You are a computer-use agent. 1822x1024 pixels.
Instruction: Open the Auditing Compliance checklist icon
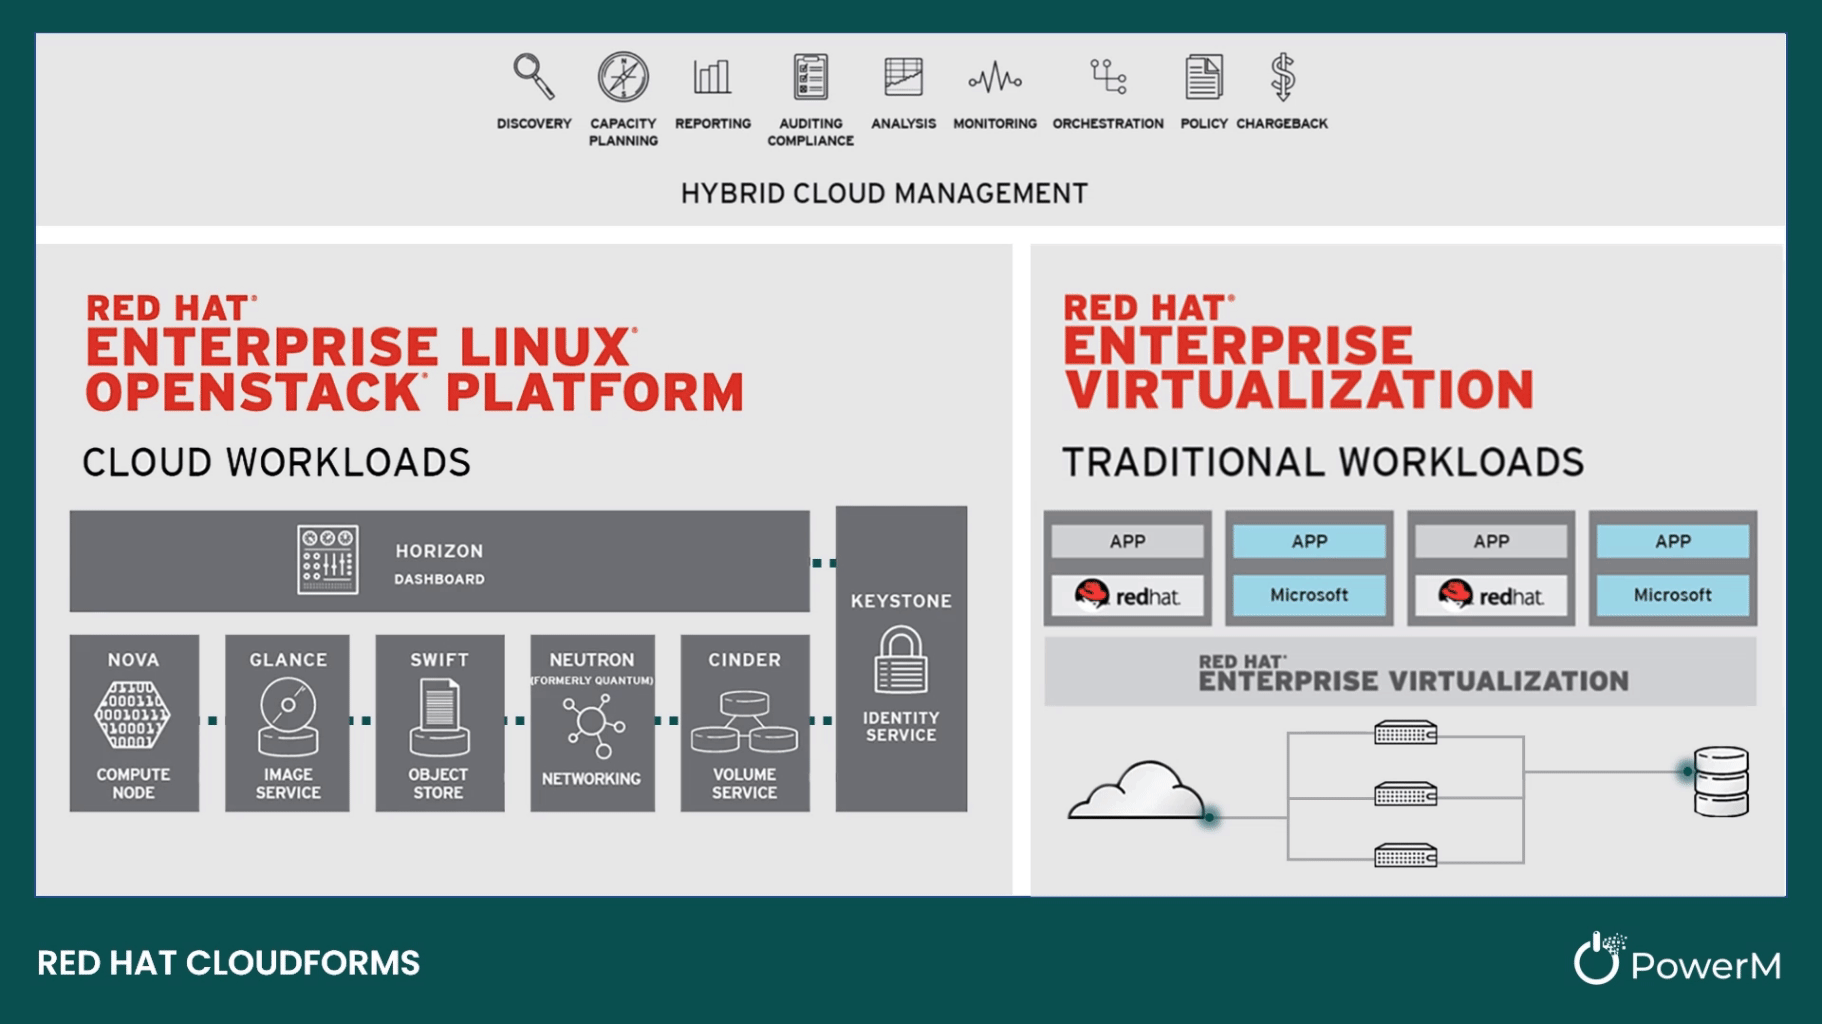[x=810, y=77]
